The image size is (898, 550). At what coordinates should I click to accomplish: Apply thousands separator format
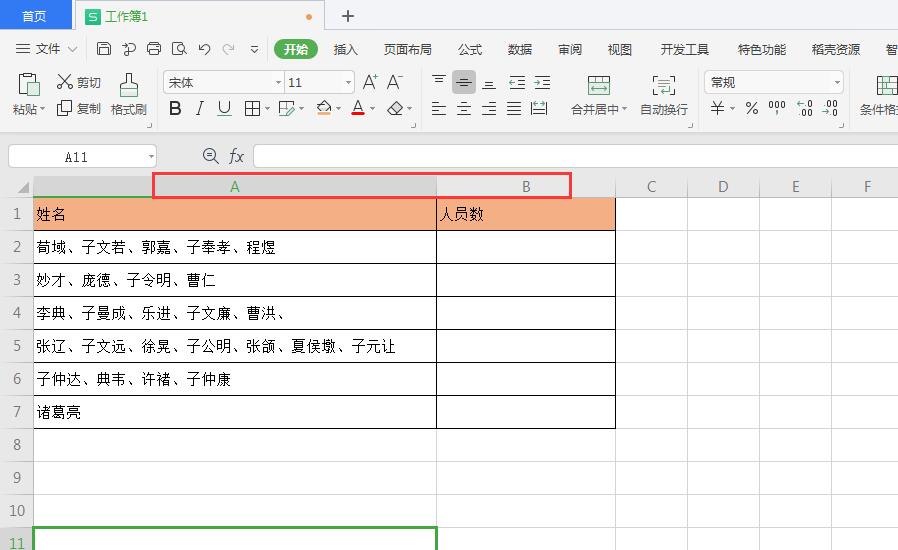pyautogui.click(x=777, y=108)
